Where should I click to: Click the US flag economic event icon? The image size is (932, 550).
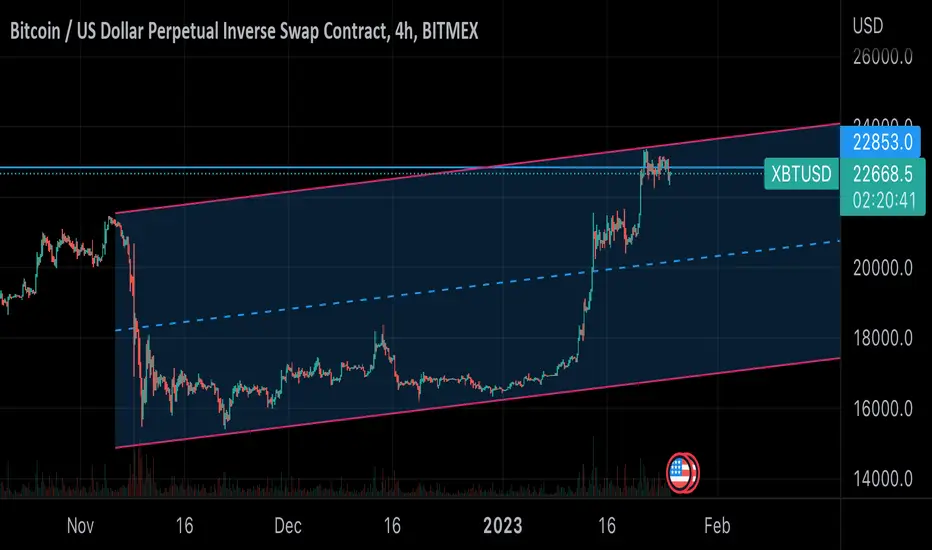point(682,473)
